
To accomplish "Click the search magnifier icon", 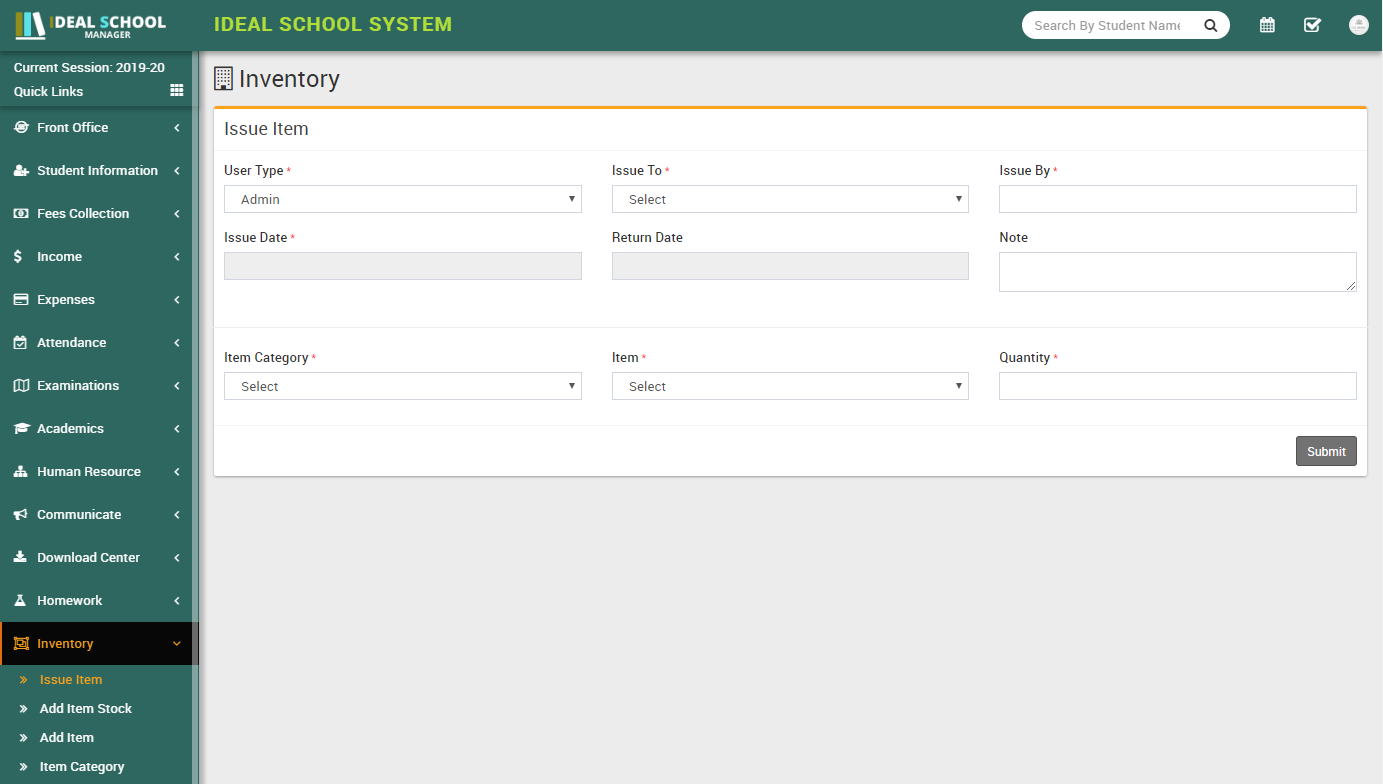I will 1210,26.
